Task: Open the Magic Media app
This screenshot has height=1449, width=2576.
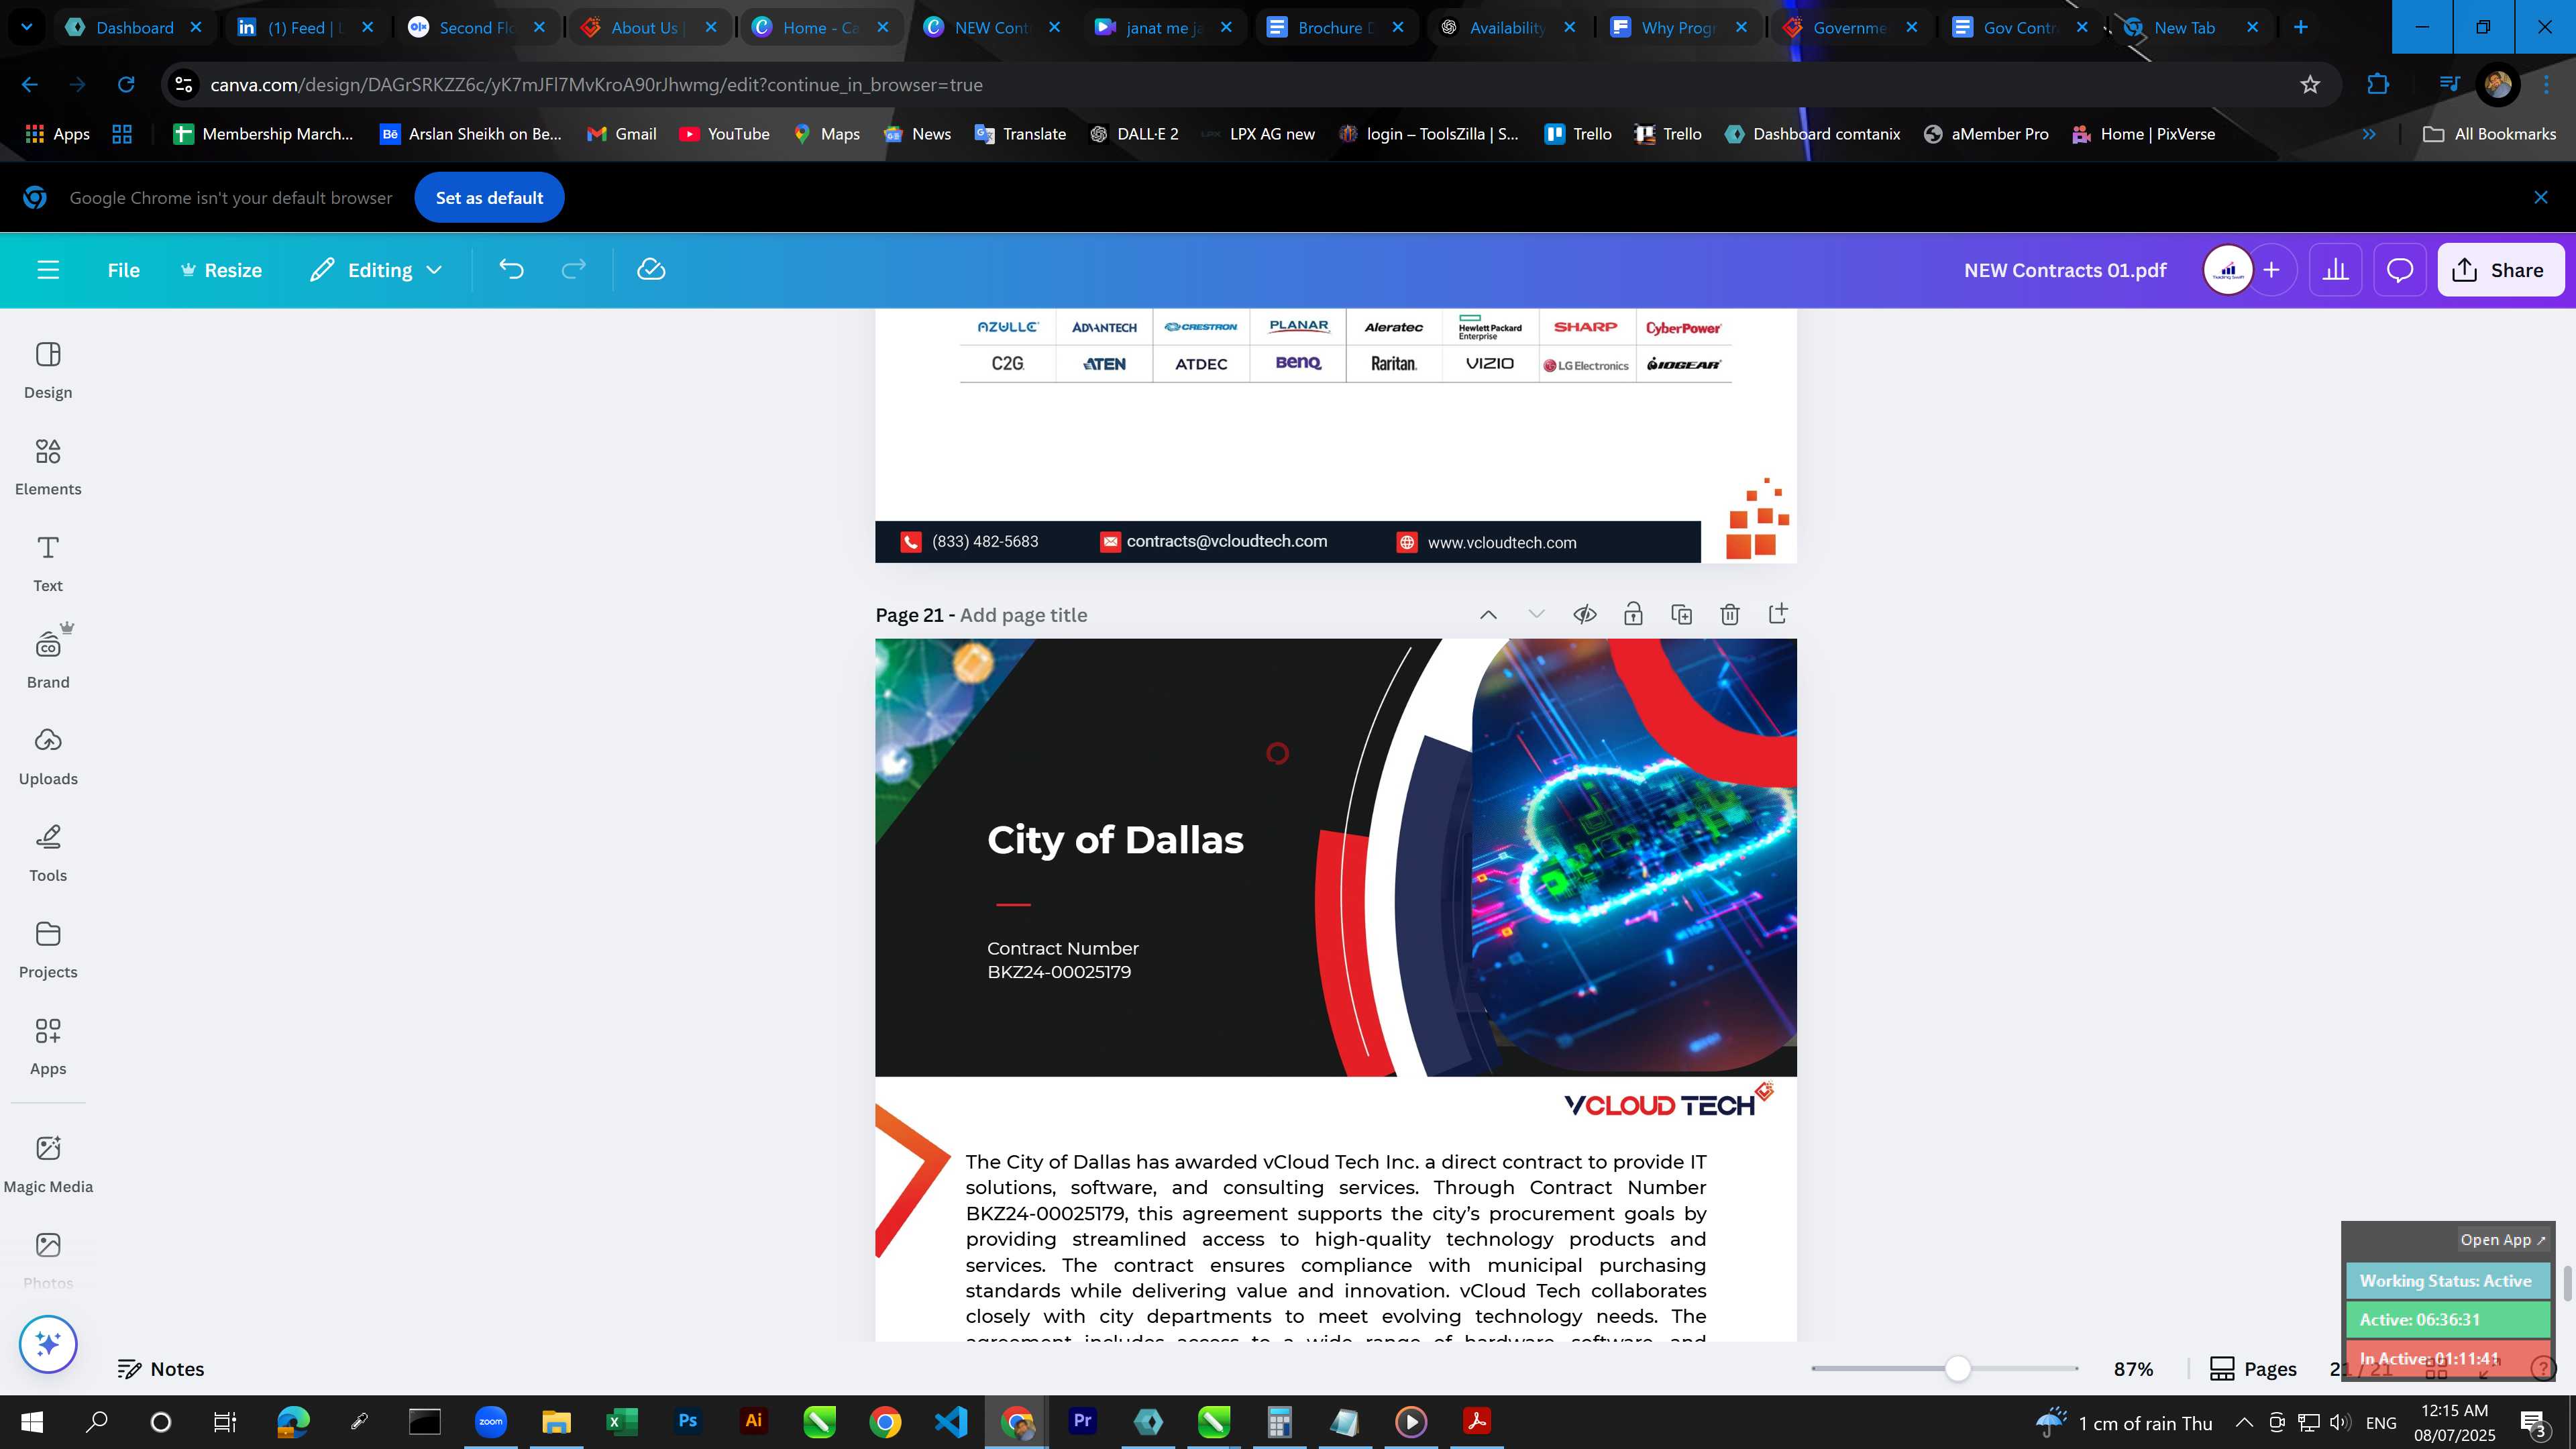Action: point(48,1164)
